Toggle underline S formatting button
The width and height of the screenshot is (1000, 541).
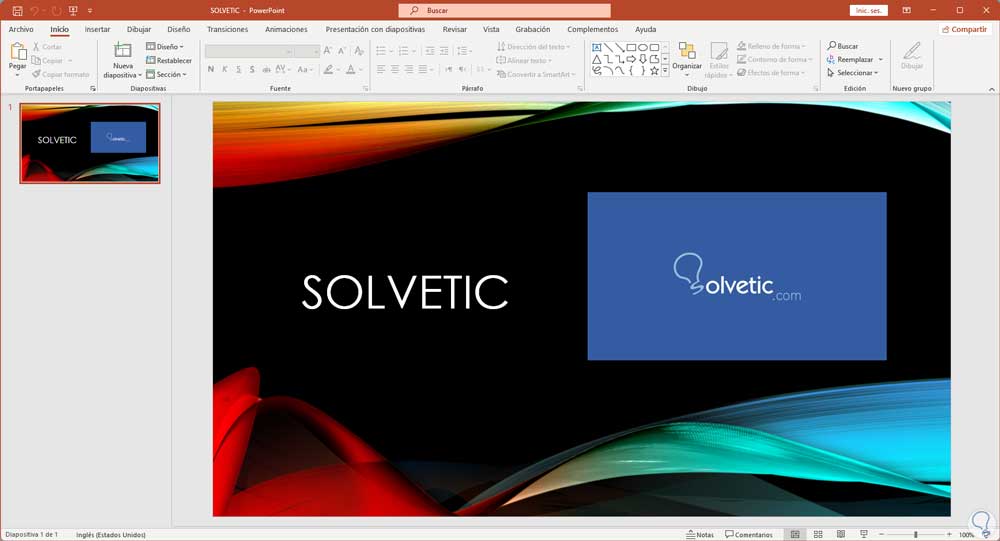[239, 69]
